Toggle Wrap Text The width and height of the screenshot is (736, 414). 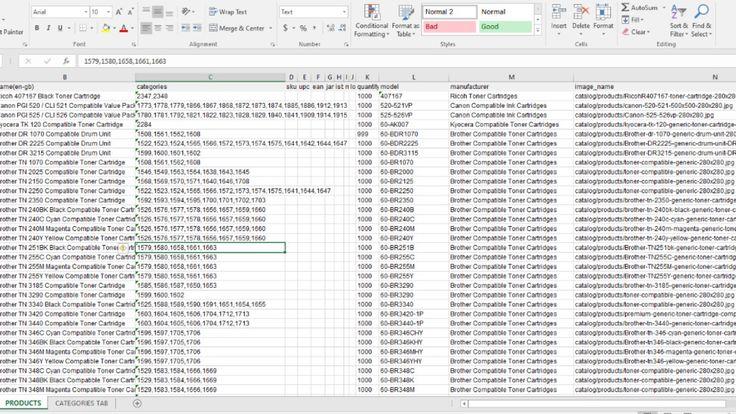click(x=228, y=12)
